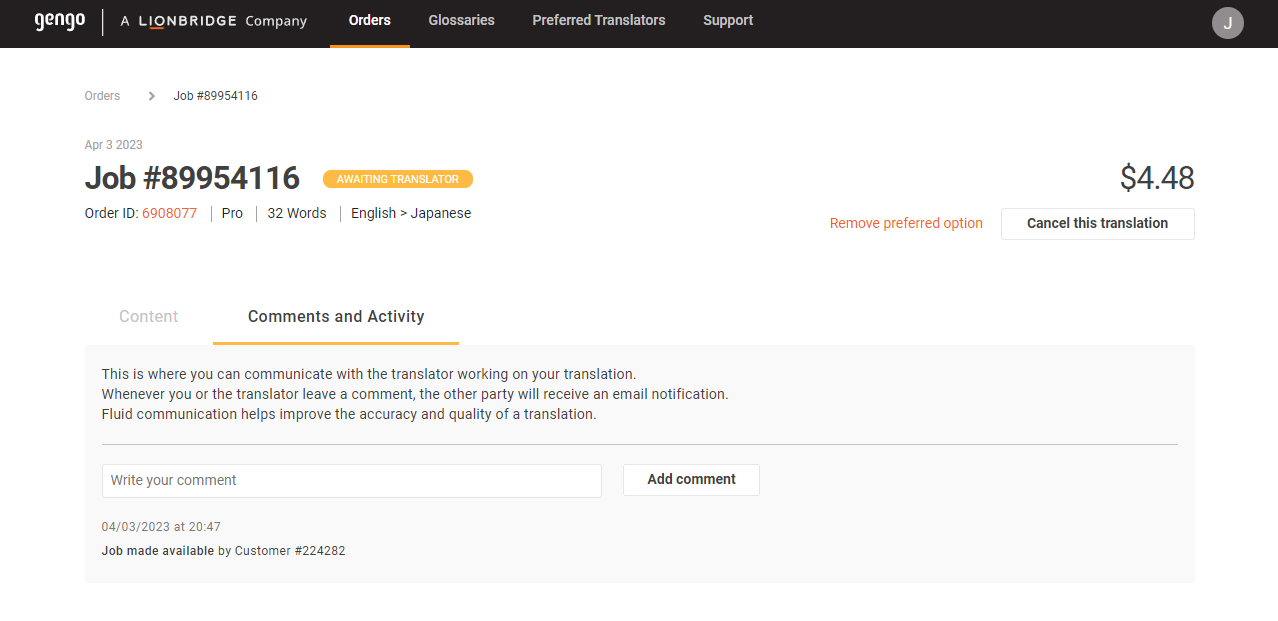This screenshot has width=1278, height=621.
Task: Open the Orders nav item
Action: tap(370, 21)
